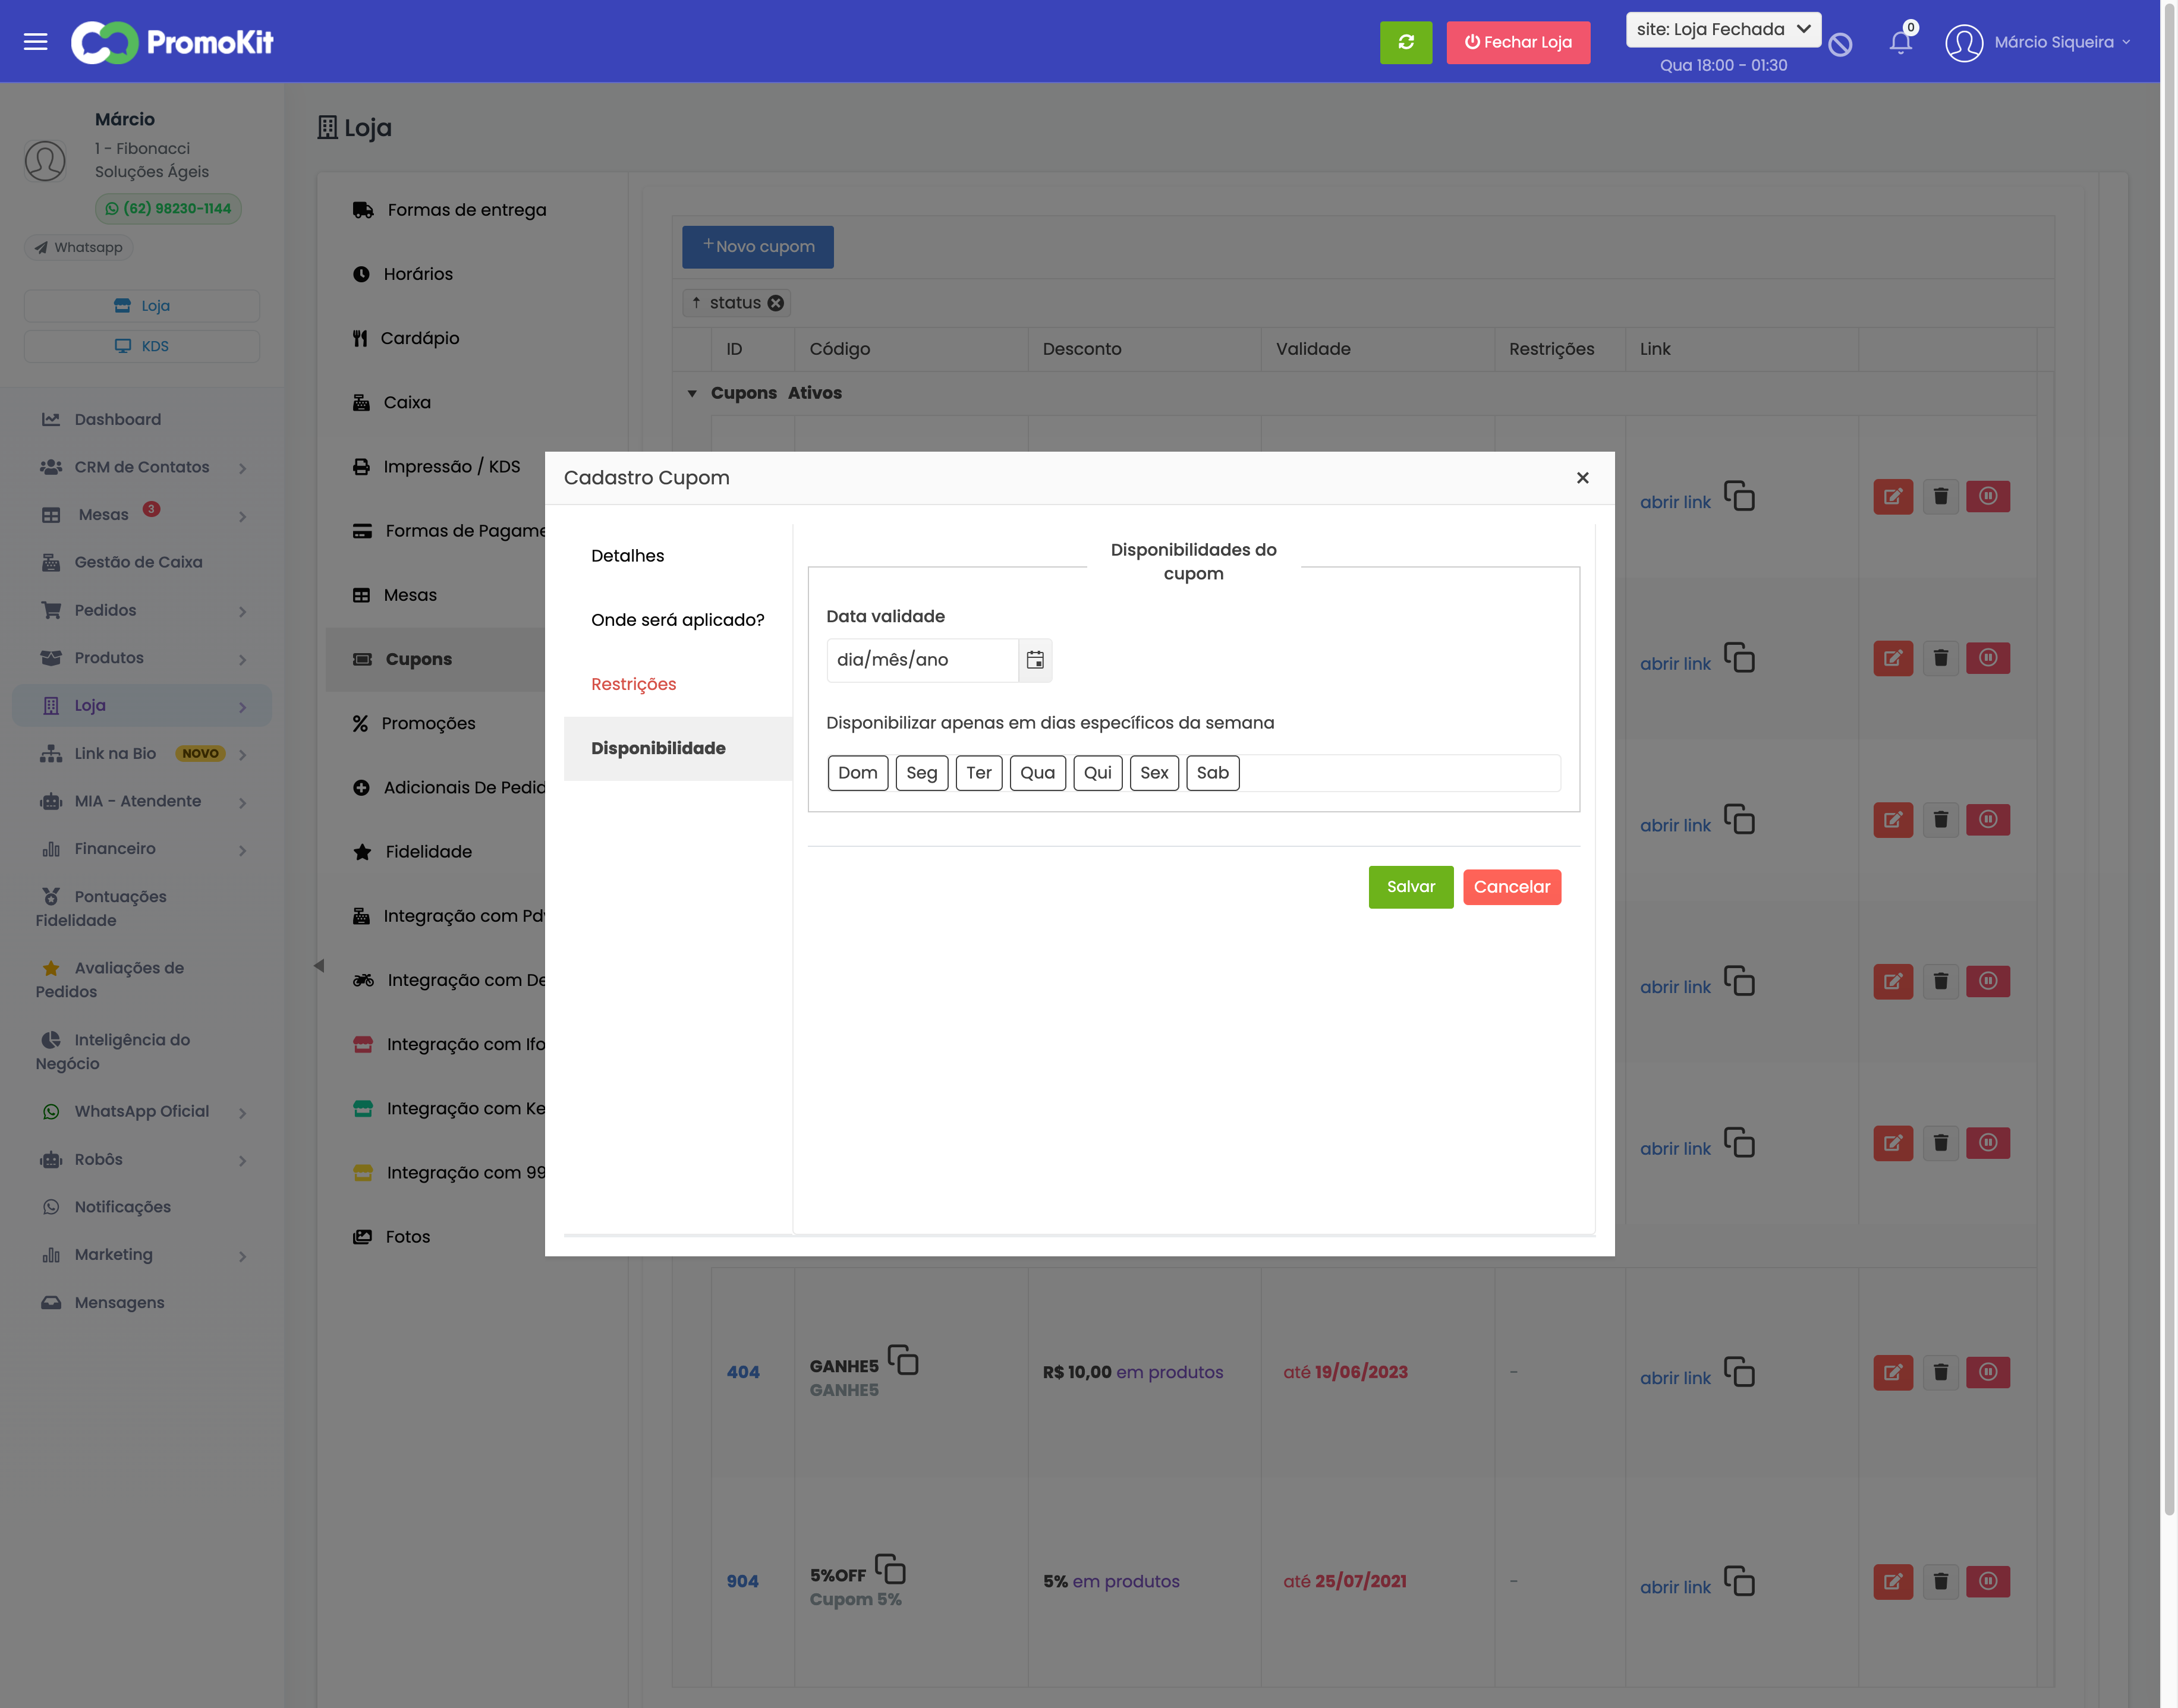Click the Mensagens inbox icon

pos(51,1303)
